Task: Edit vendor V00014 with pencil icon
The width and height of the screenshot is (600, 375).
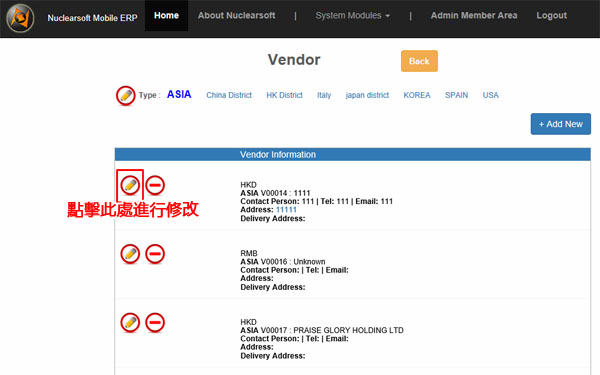Action: click(x=130, y=185)
